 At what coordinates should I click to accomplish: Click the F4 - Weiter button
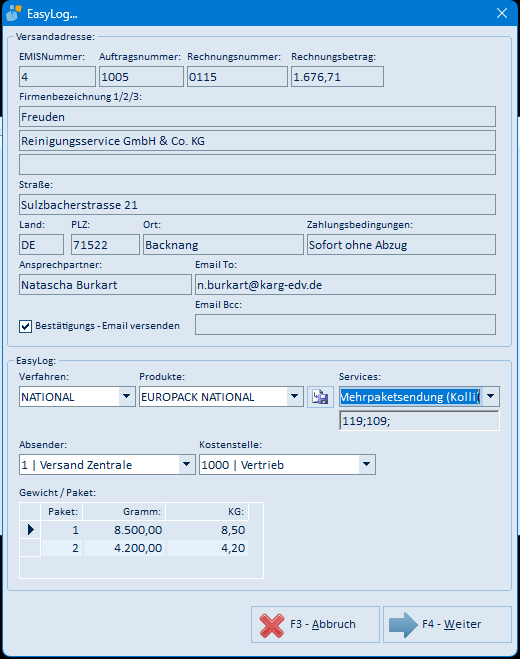click(x=447, y=625)
